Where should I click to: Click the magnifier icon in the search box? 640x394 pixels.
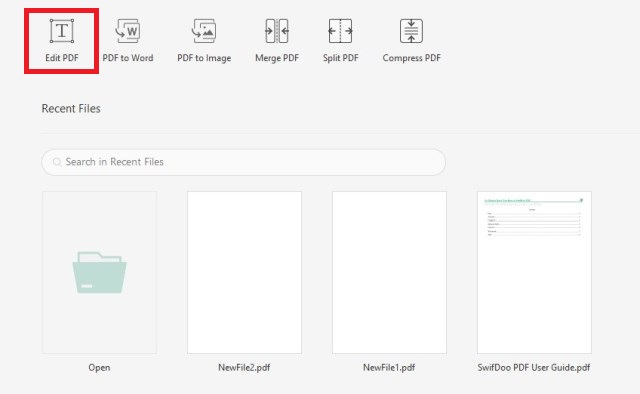pos(57,162)
